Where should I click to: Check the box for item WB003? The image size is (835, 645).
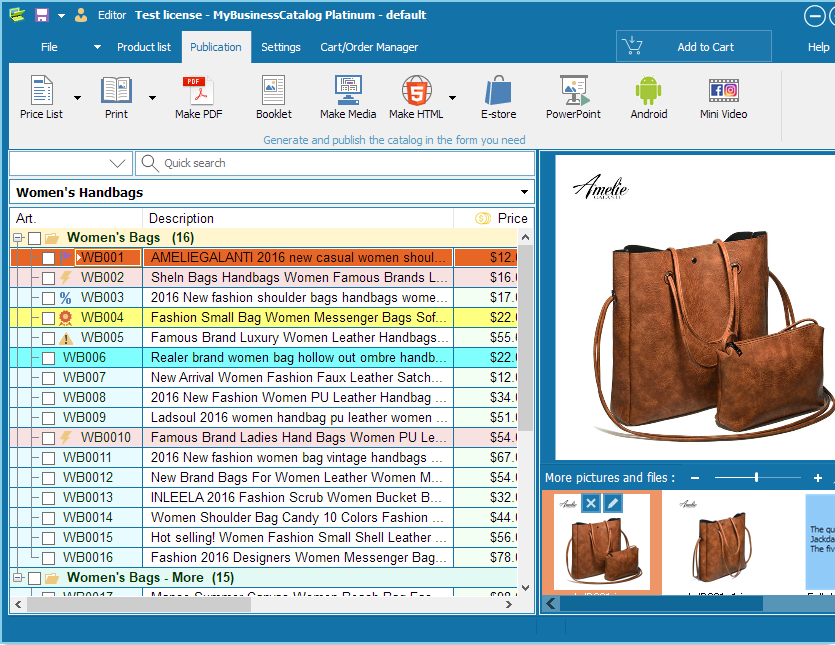click(x=48, y=298)
